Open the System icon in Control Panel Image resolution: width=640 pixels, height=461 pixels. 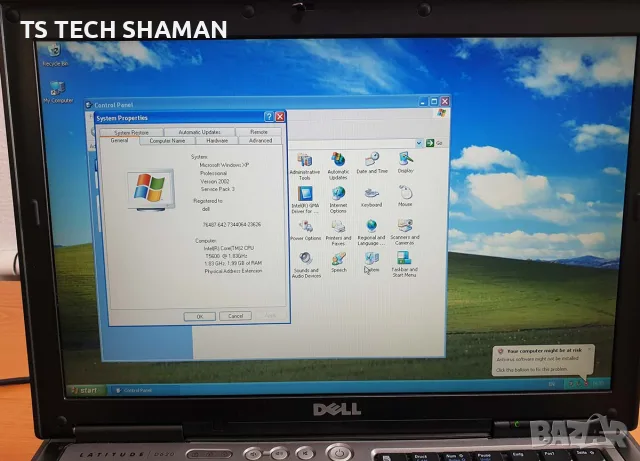(371, 262)
